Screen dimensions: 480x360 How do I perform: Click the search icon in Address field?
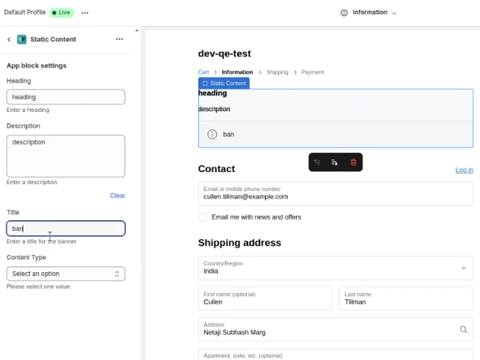click(463, 329)
